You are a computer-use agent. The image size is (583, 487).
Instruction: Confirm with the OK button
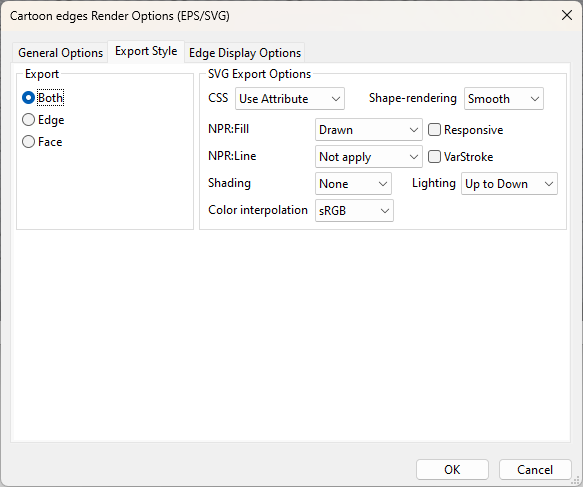tap(452, 470)
